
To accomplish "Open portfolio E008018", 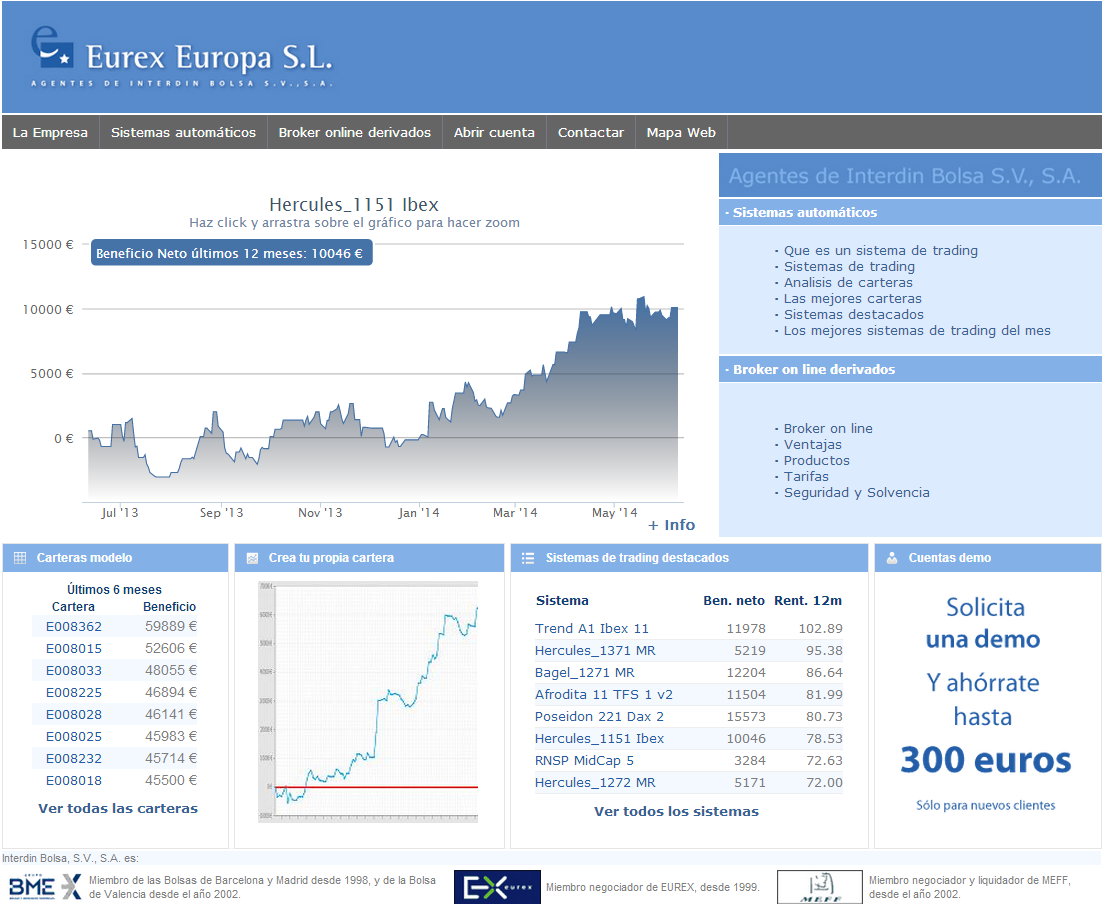I will point(74,780).
